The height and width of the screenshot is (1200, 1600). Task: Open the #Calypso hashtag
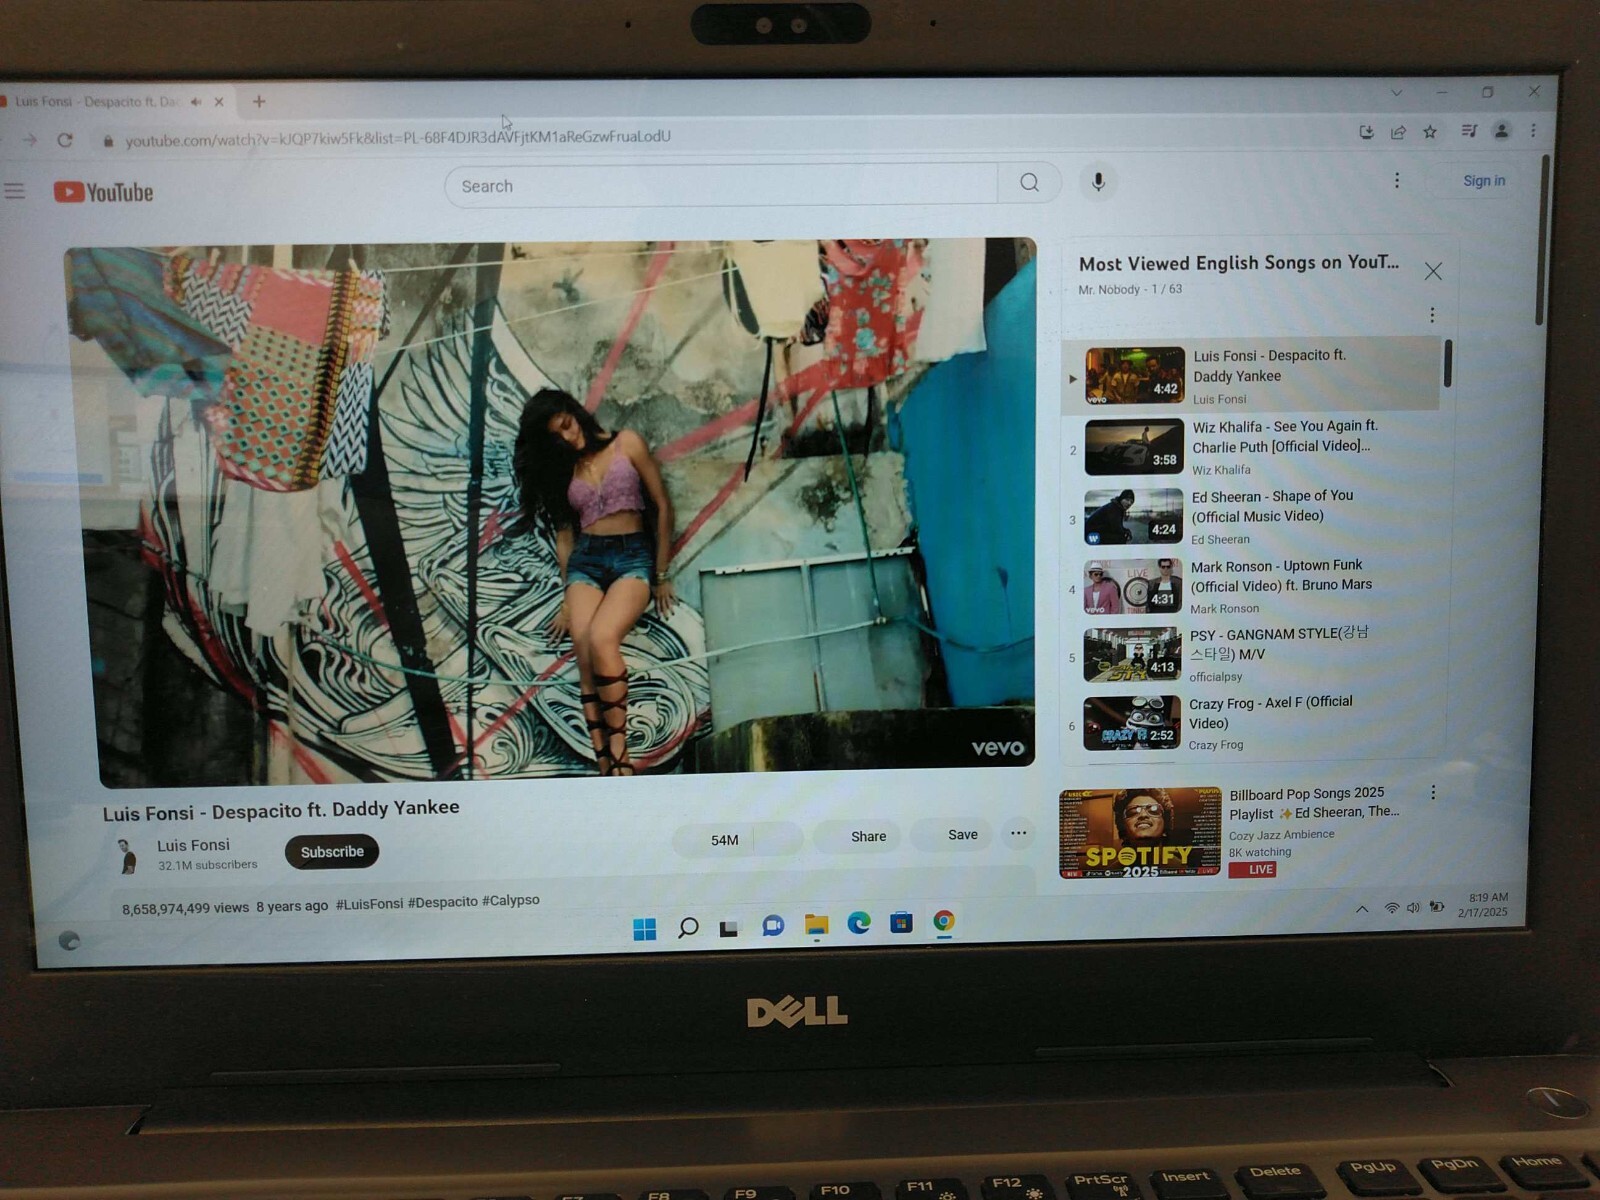(x=510, y=900)
